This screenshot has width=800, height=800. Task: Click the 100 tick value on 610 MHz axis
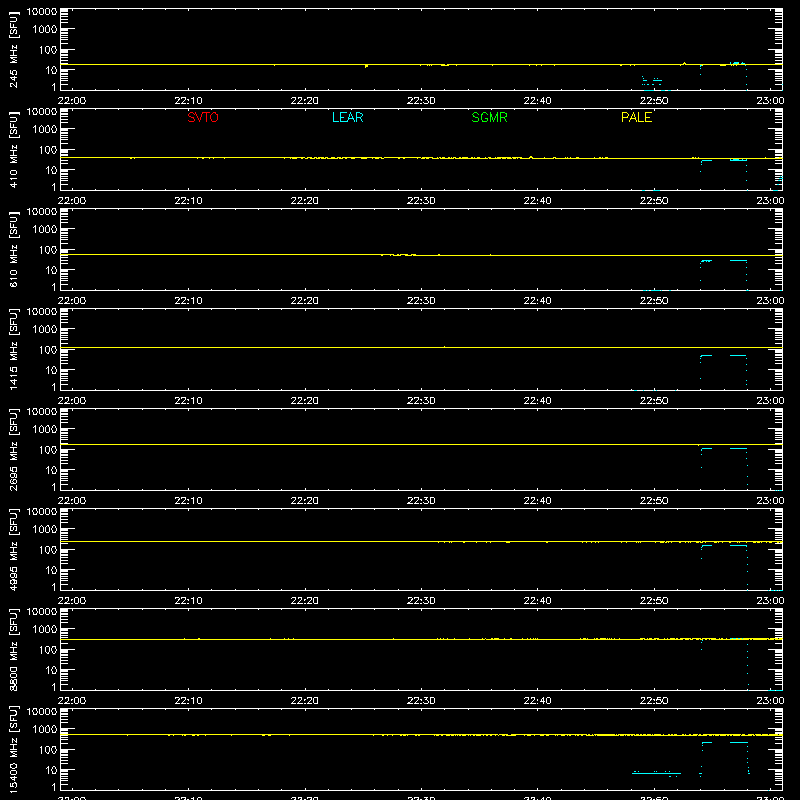click(x=48, y=250)
